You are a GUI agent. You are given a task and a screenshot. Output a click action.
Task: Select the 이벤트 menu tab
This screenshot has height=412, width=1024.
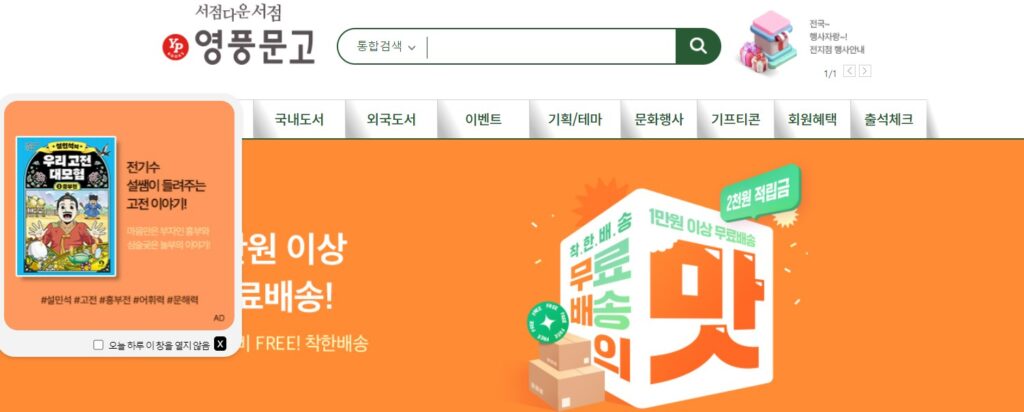(x=483, y=119)
